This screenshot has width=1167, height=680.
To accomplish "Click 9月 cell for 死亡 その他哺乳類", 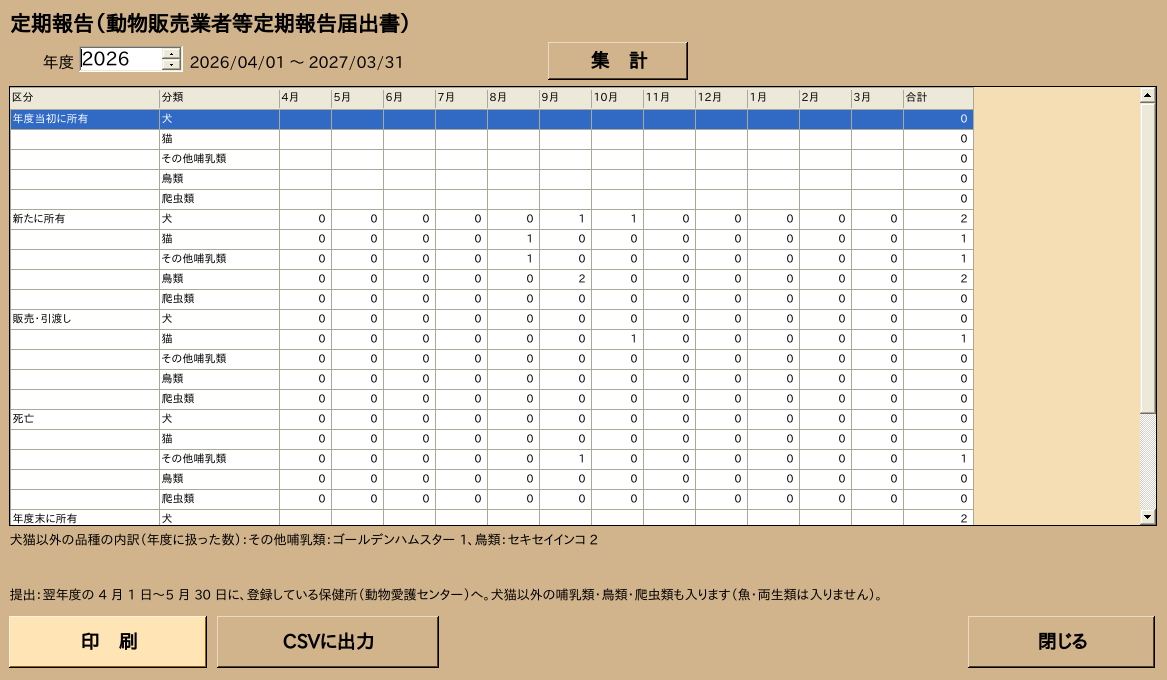I will (566, 458).
